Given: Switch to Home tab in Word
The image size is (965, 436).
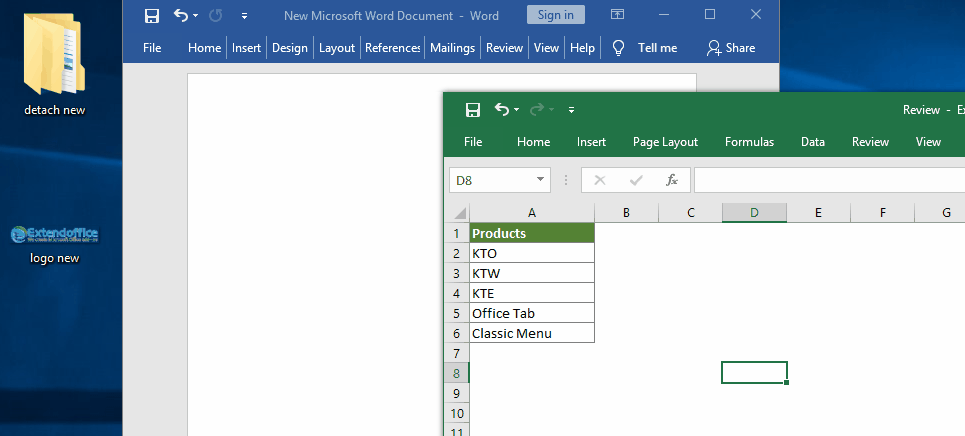Looking at the screenshot, I should (204, 48).
